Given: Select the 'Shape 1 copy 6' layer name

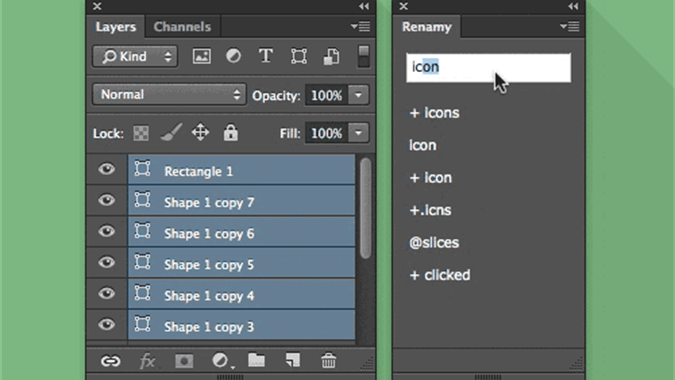Looking at the screenshot, I should pos(209,234).
